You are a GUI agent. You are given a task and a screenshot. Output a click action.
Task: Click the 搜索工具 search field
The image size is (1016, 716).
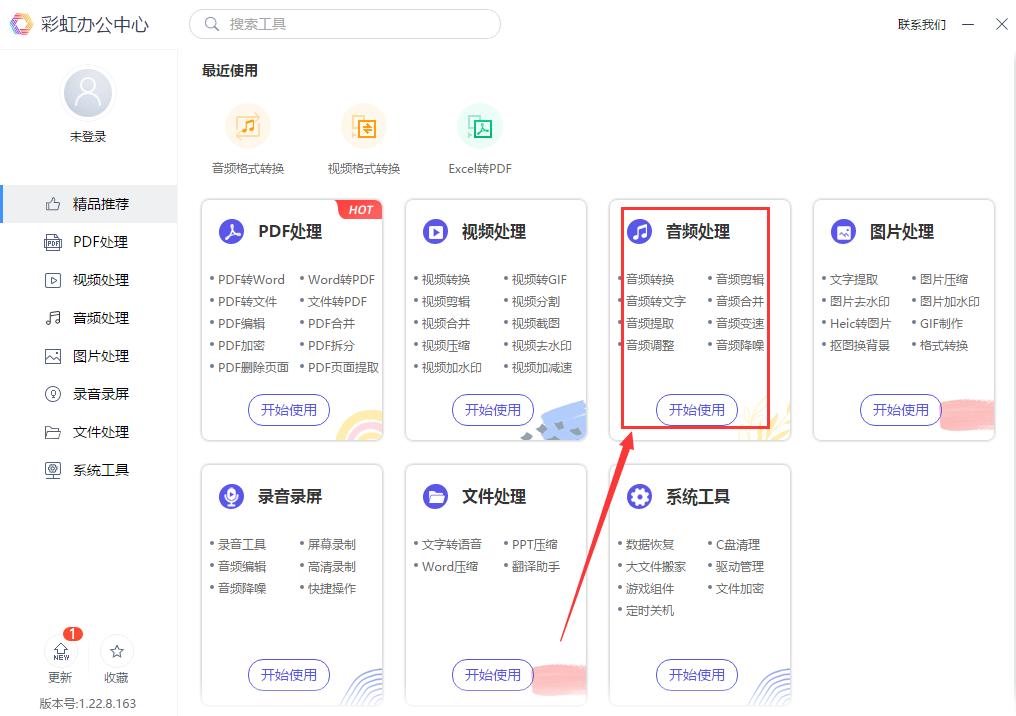pos(345,24)
